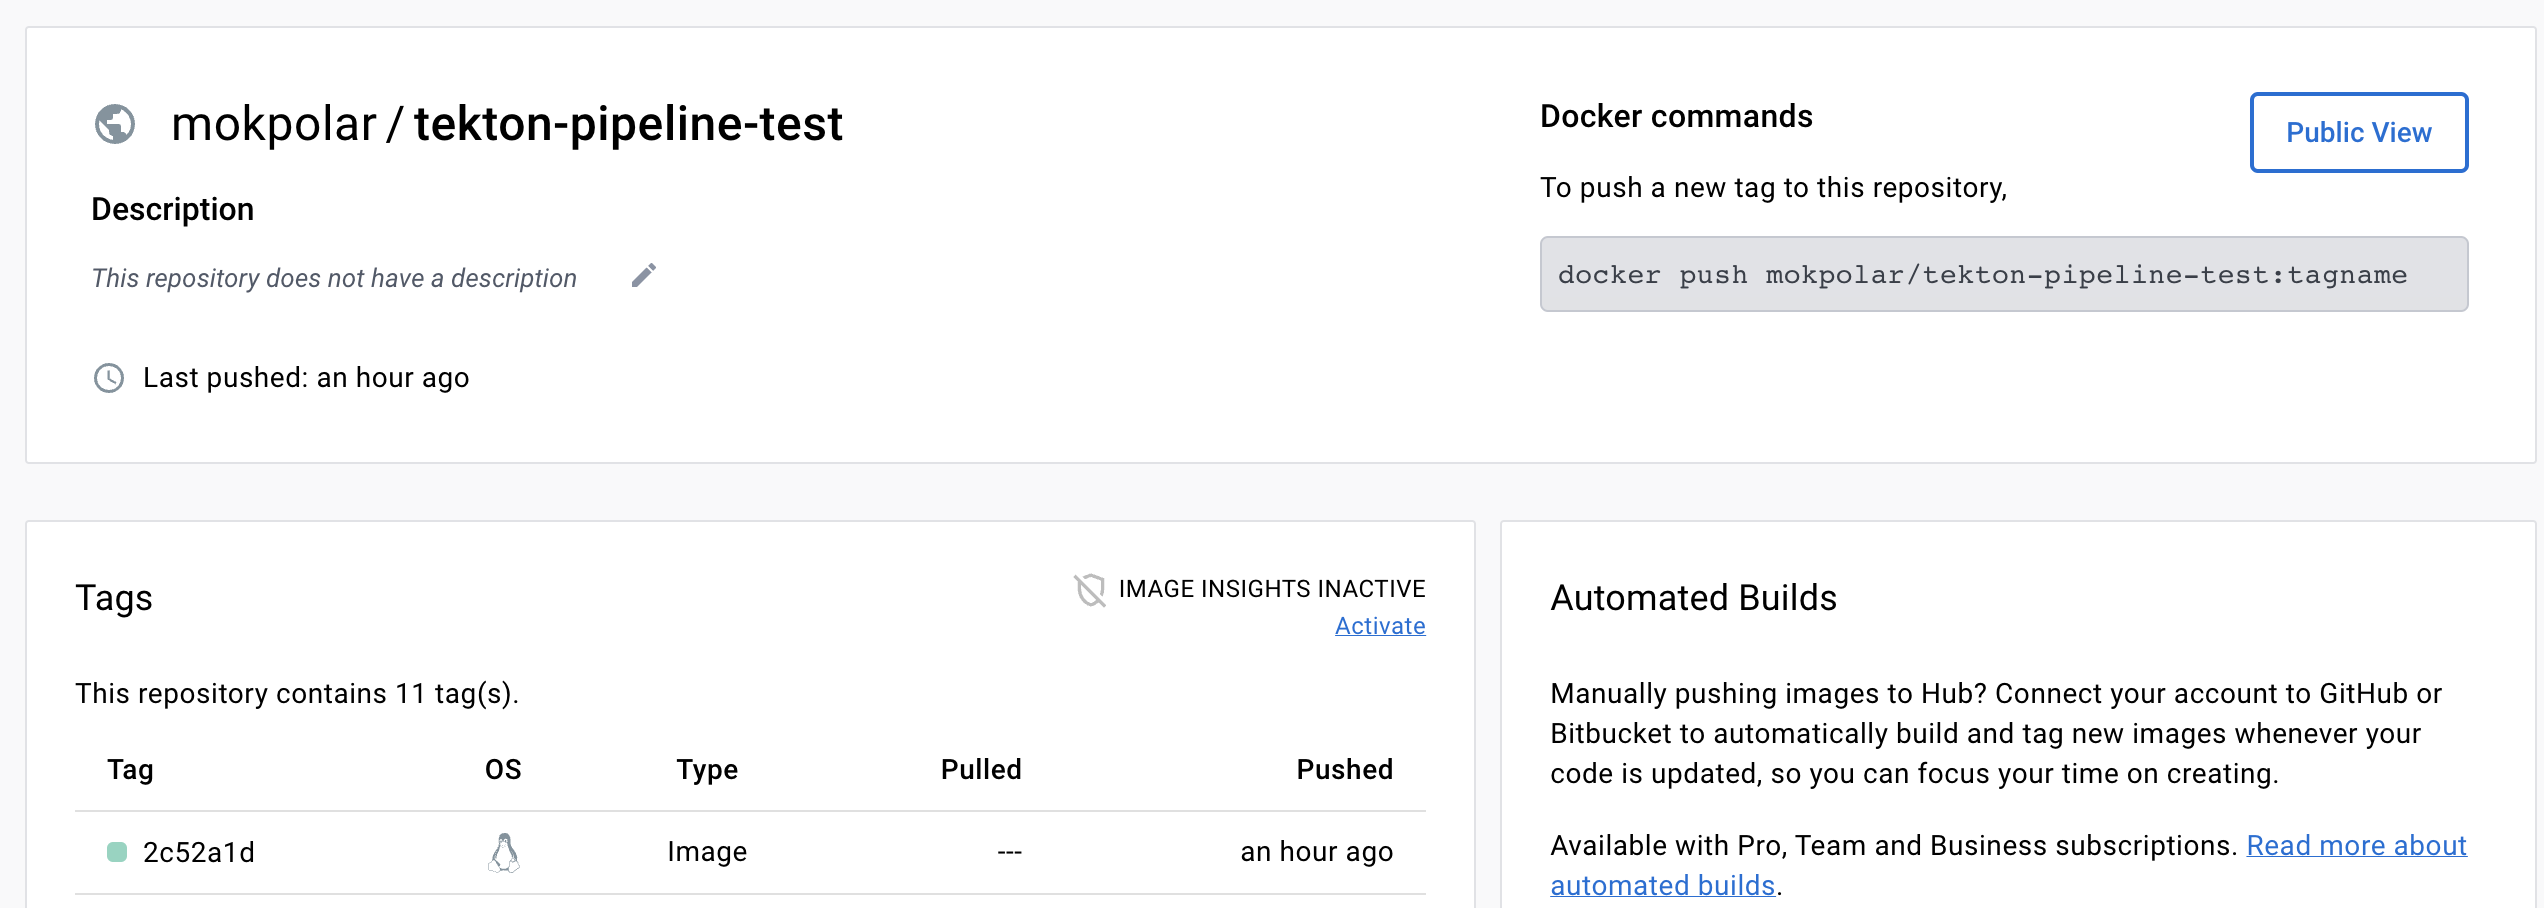Click the Tag column header
This screenshot has height=908, width=2544.
point(130,770)
